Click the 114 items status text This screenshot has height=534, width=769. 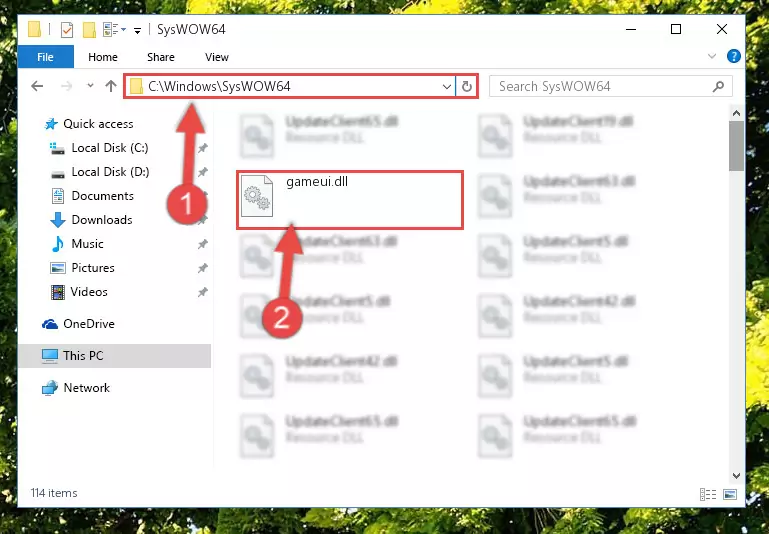[54, 493]
